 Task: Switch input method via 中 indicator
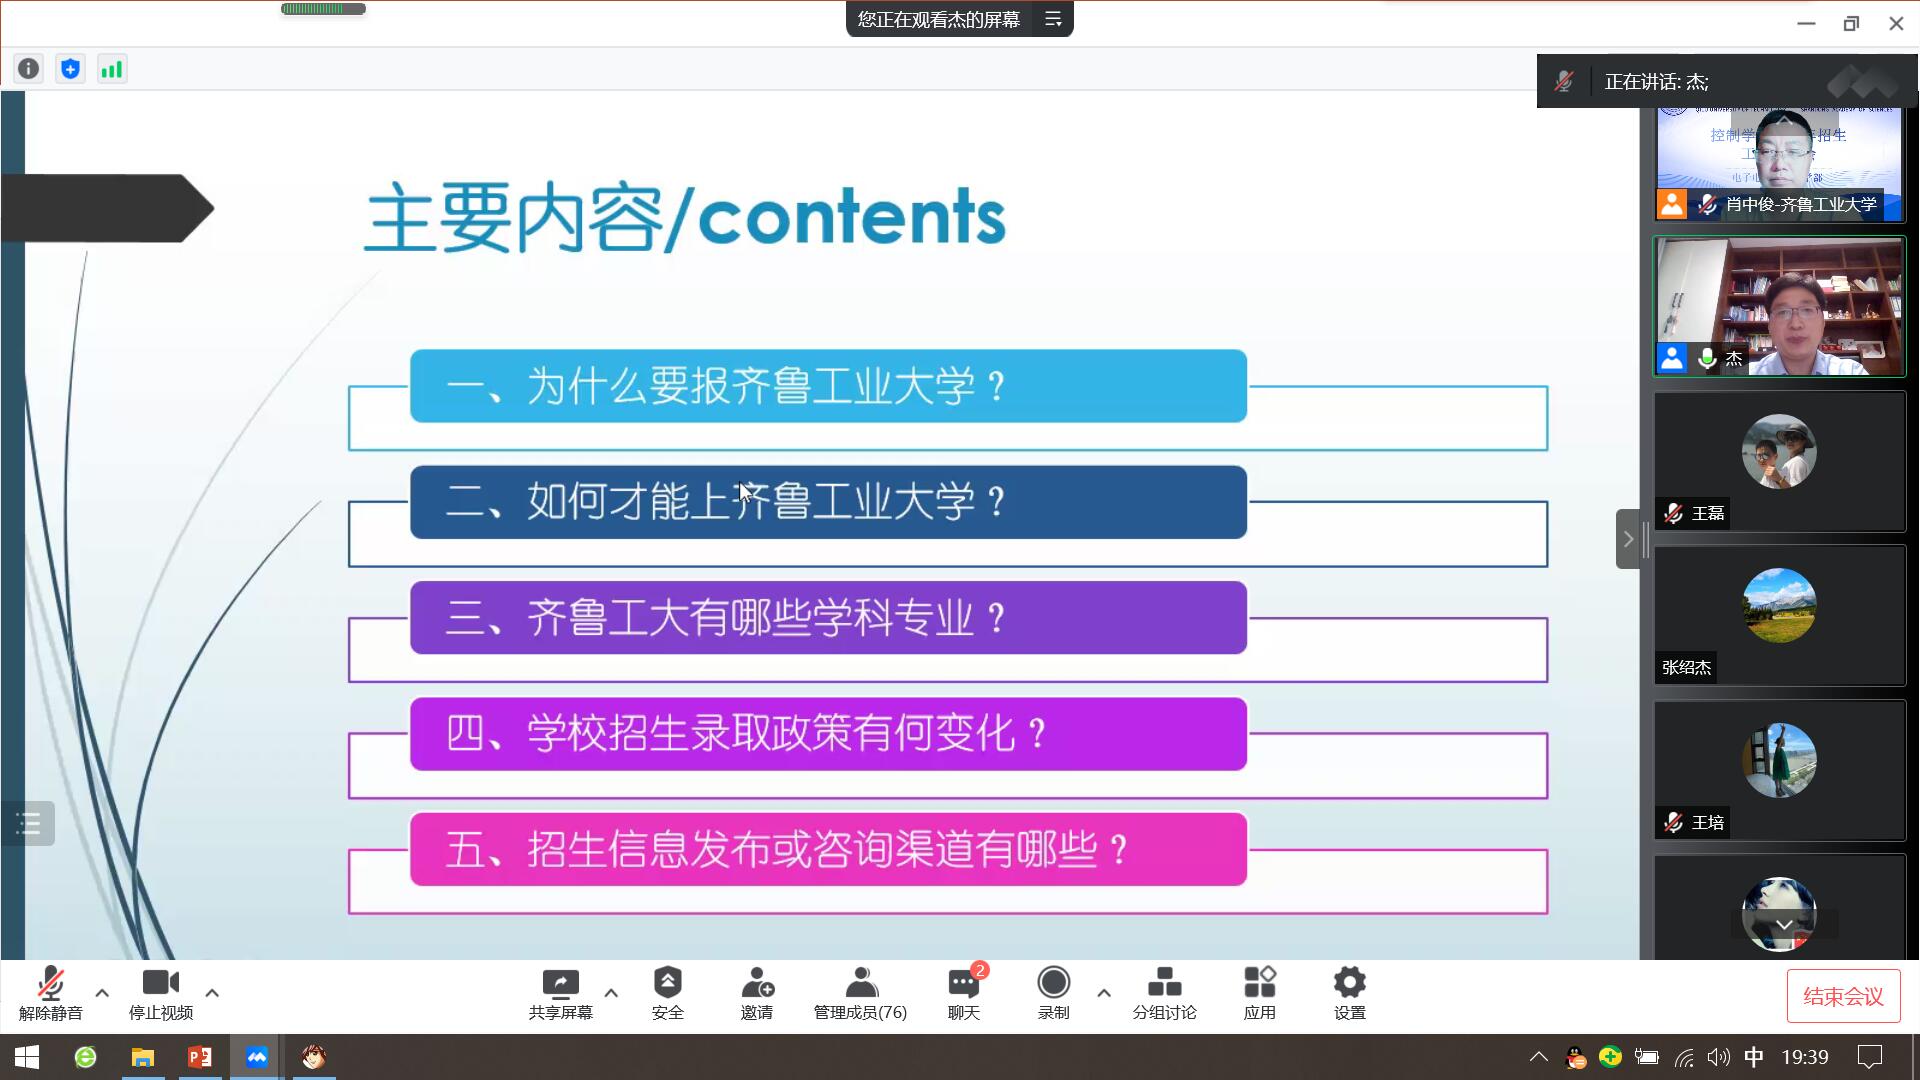1754,1057
